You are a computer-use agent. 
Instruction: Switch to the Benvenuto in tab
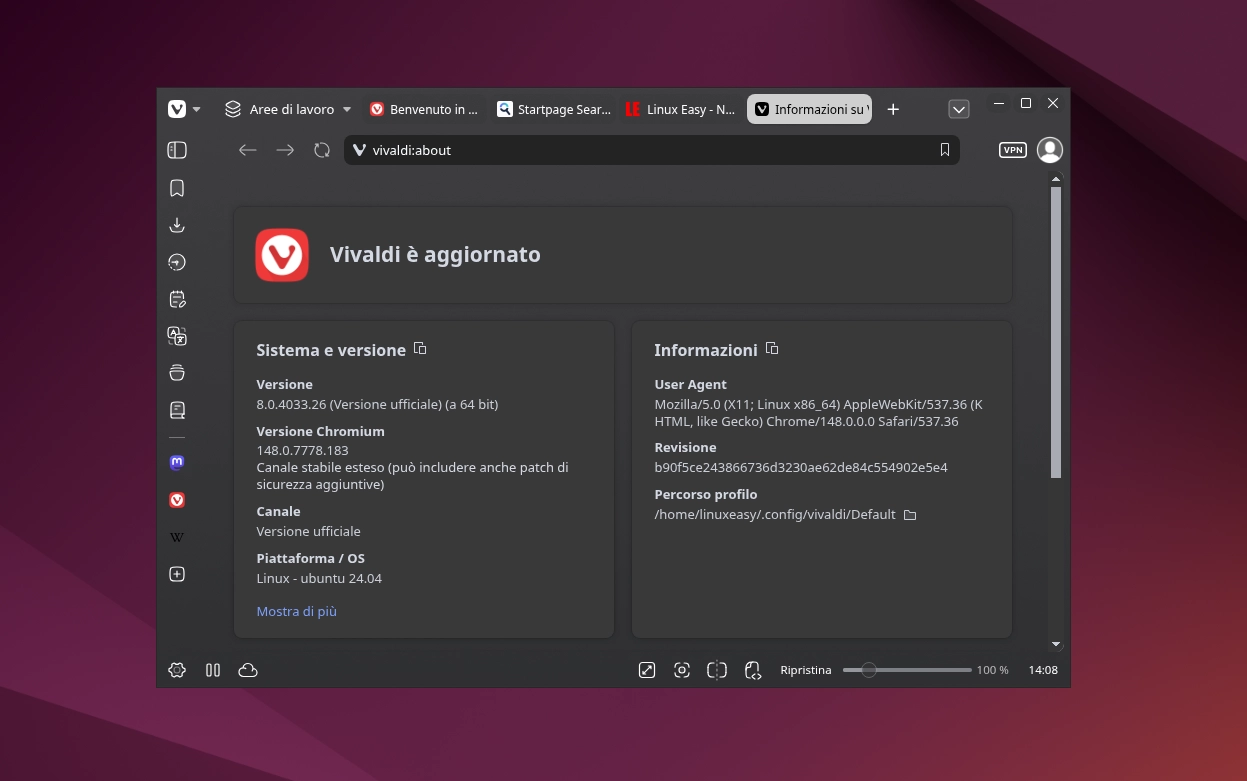pos(424,109)
